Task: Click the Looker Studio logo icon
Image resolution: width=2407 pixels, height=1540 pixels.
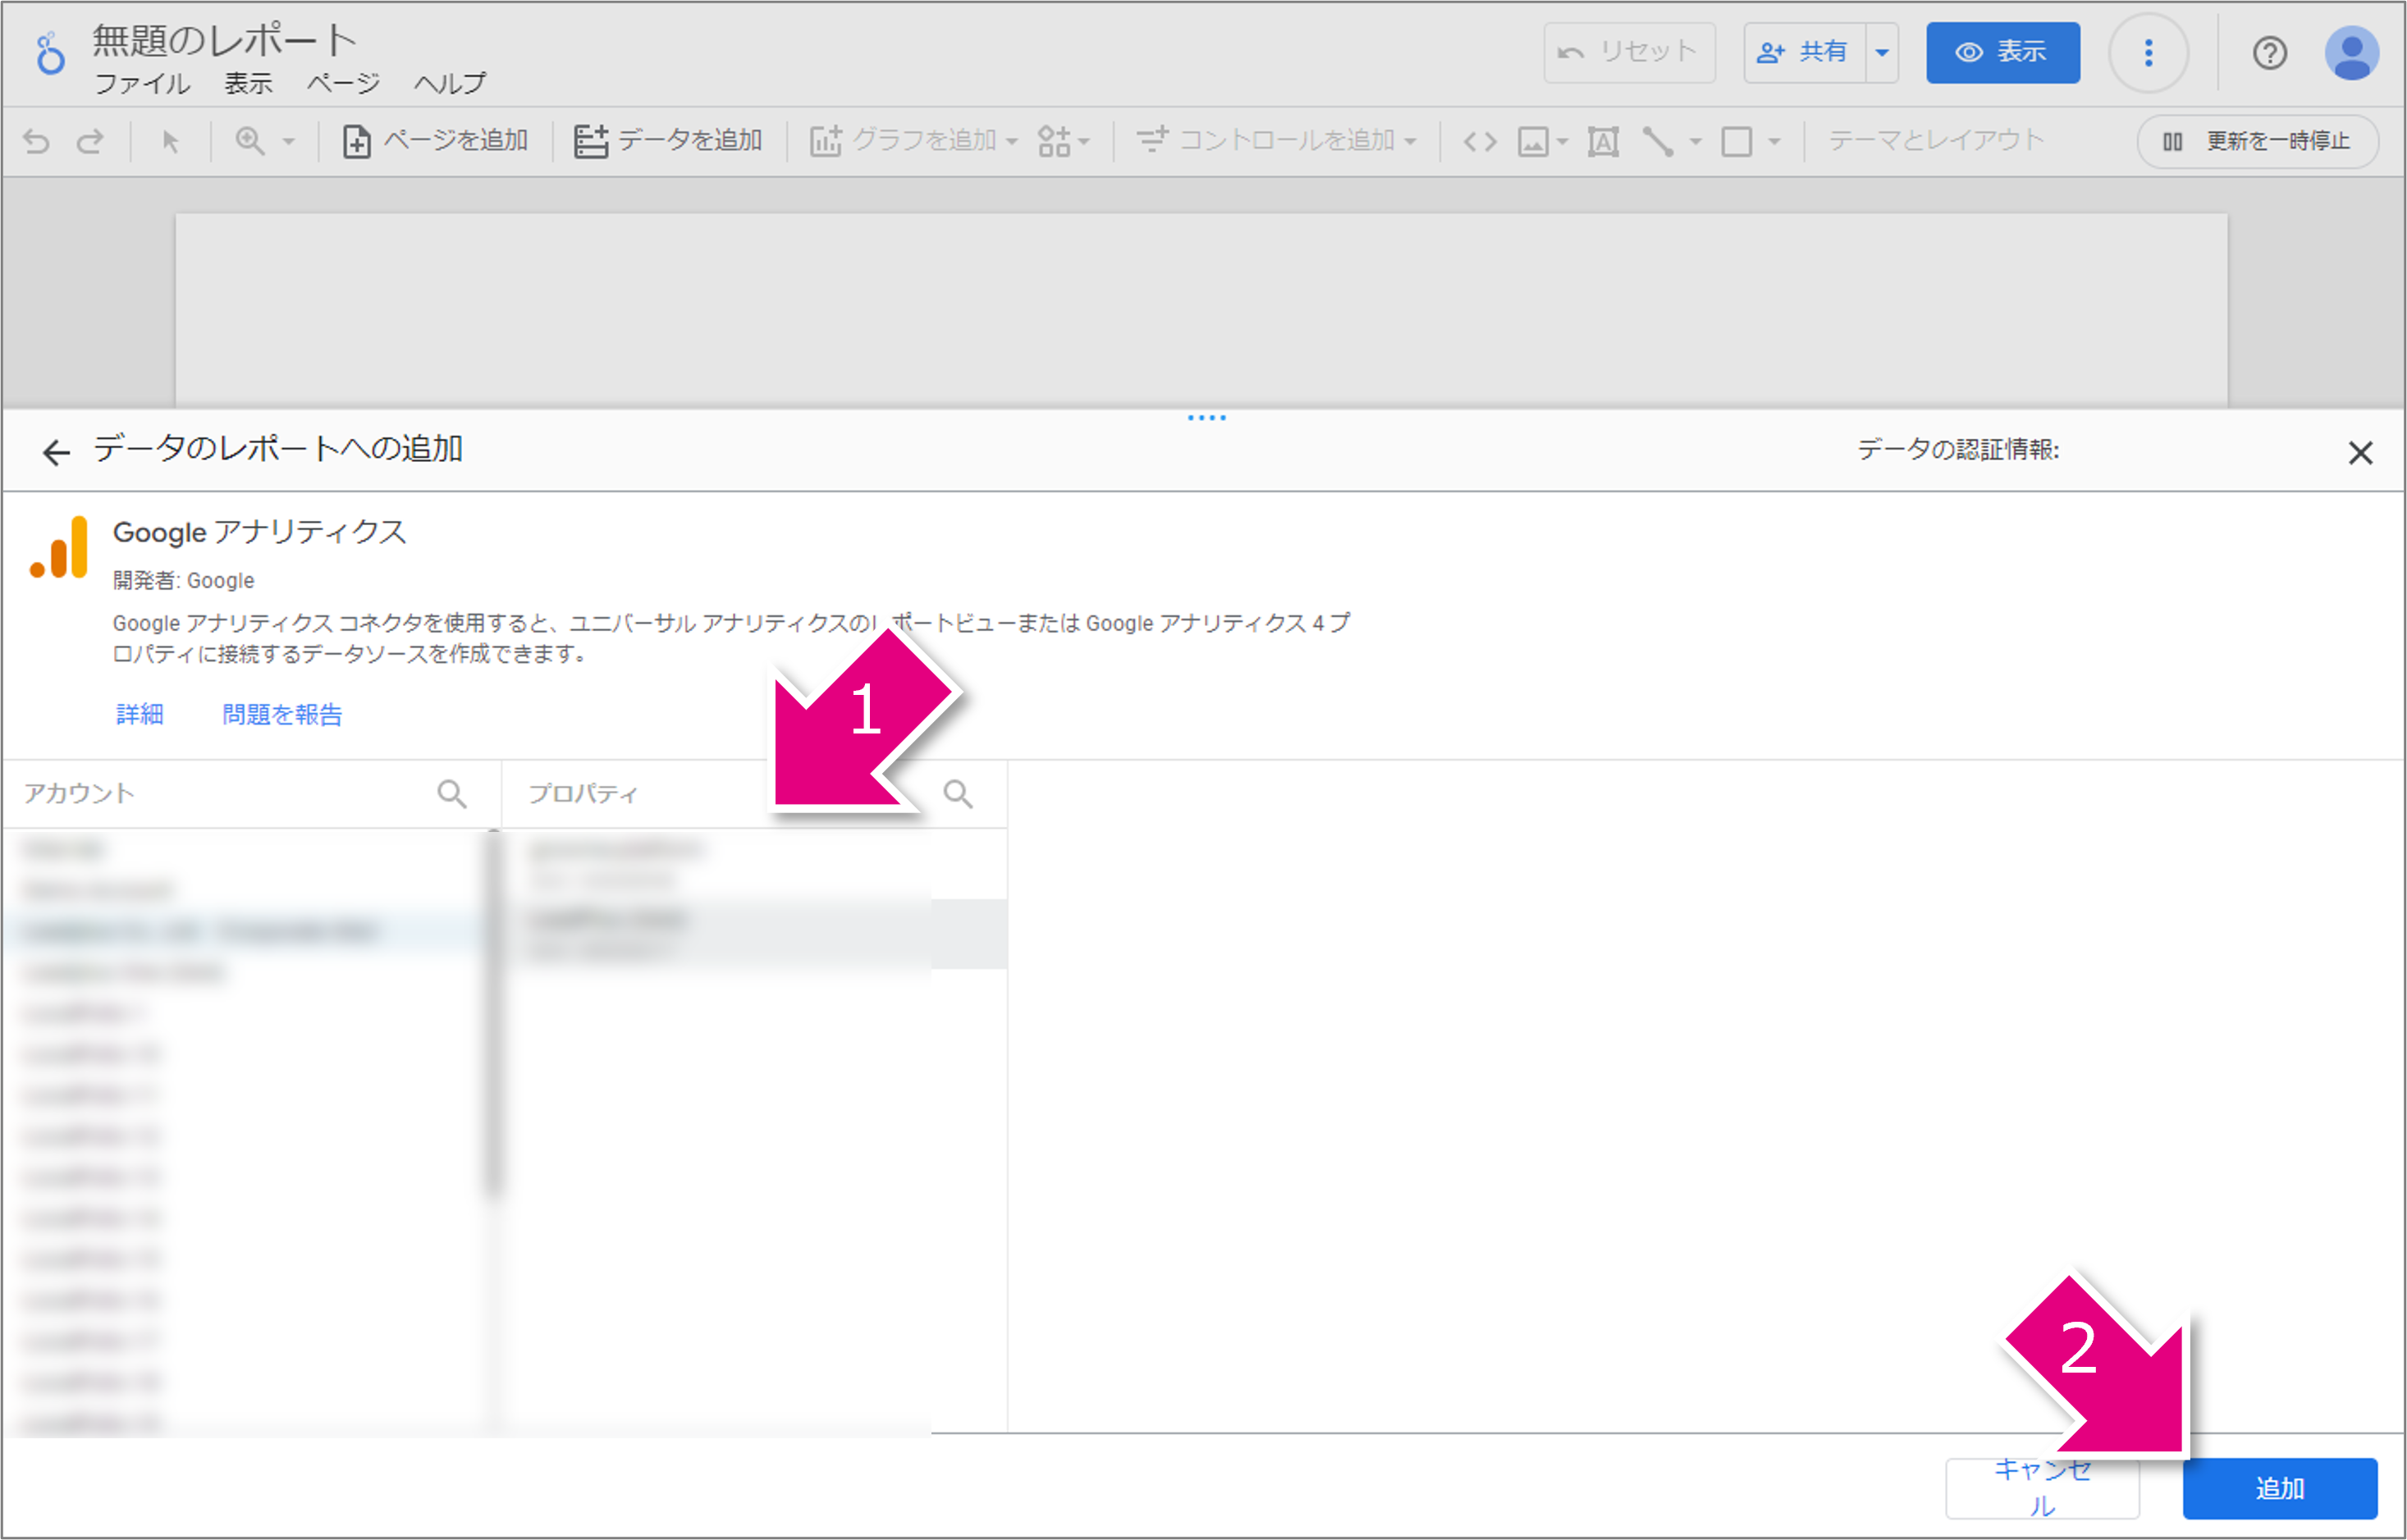Action: click(49, 53)
